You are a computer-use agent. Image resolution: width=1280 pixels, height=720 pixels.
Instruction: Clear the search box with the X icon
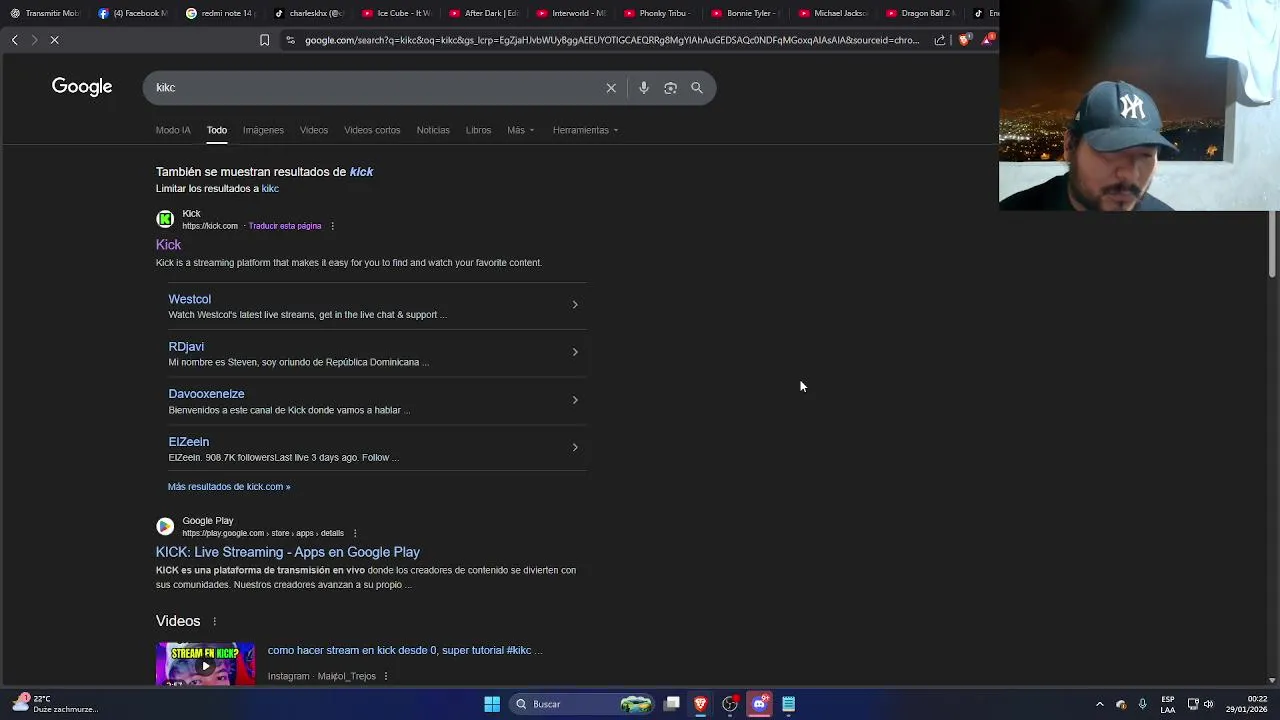tap(611, 88)
